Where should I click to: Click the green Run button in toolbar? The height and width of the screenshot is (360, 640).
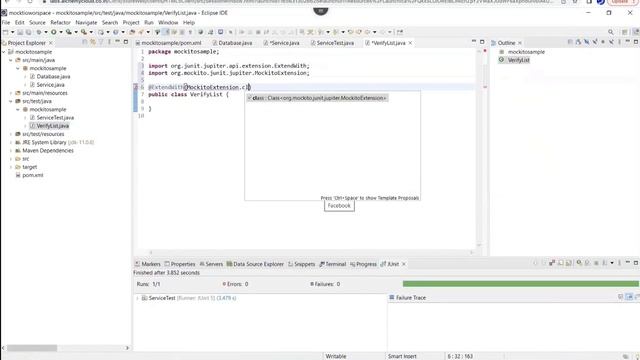click(x=53, y=32)
